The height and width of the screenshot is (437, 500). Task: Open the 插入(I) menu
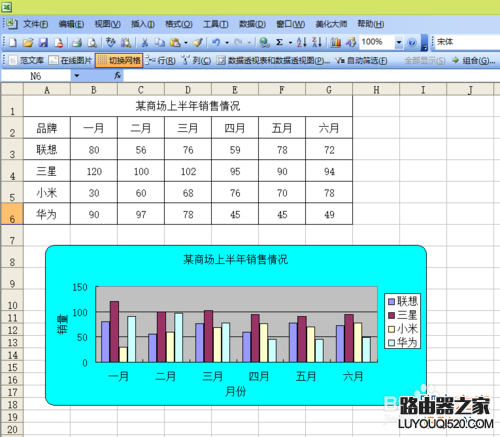click(x=143, y=24)
